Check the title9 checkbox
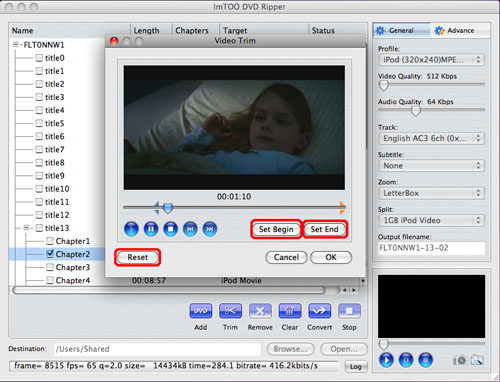Image resolution: width=500 pixels, height=382 pixels. coord(39,176)
